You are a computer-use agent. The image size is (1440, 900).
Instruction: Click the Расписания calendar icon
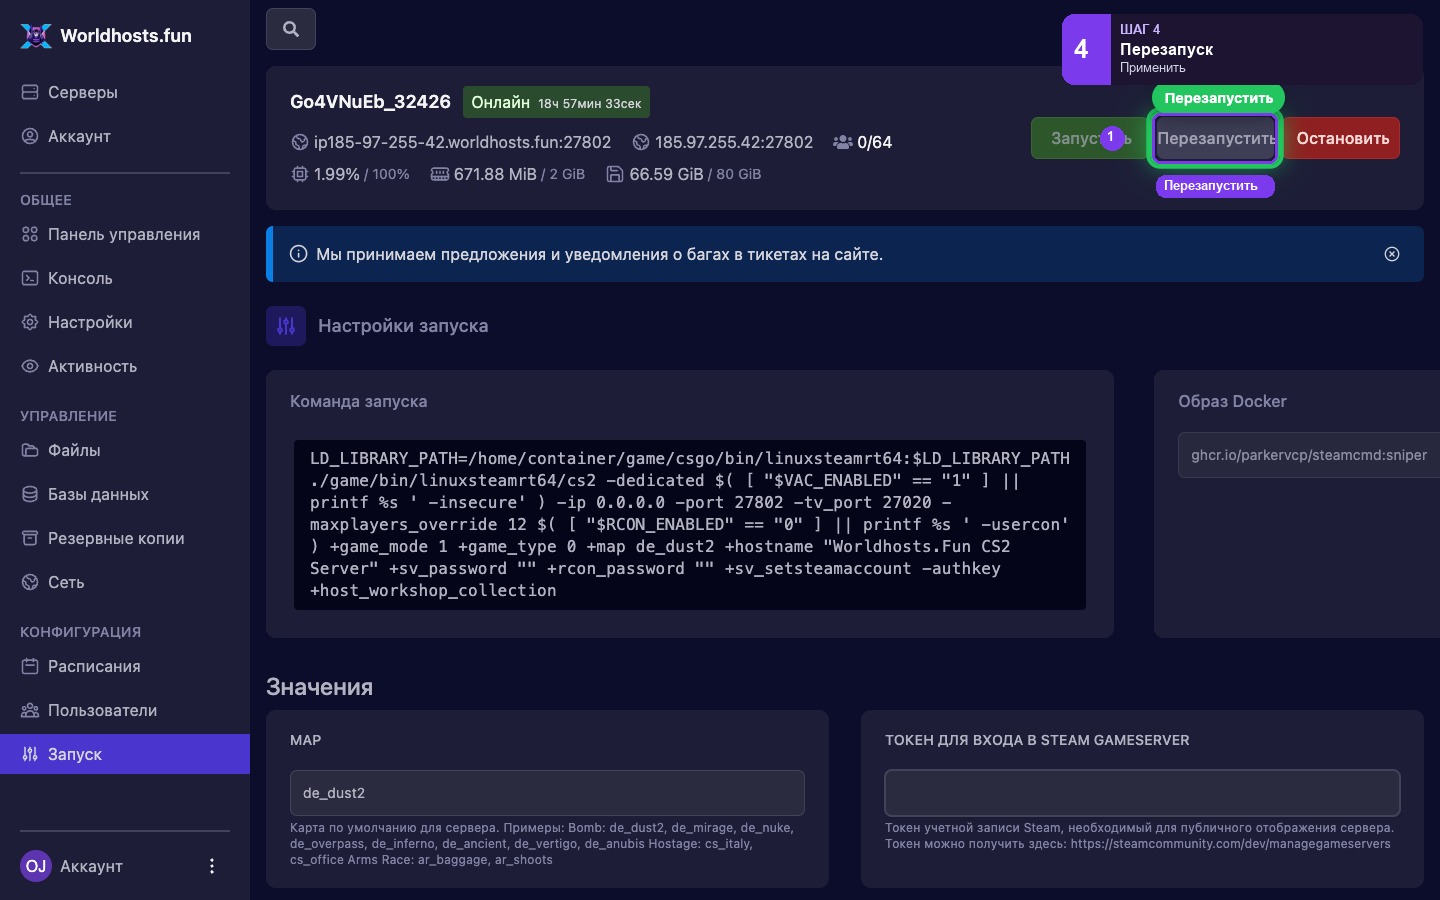pyautogui.click(x=30, y=666)
